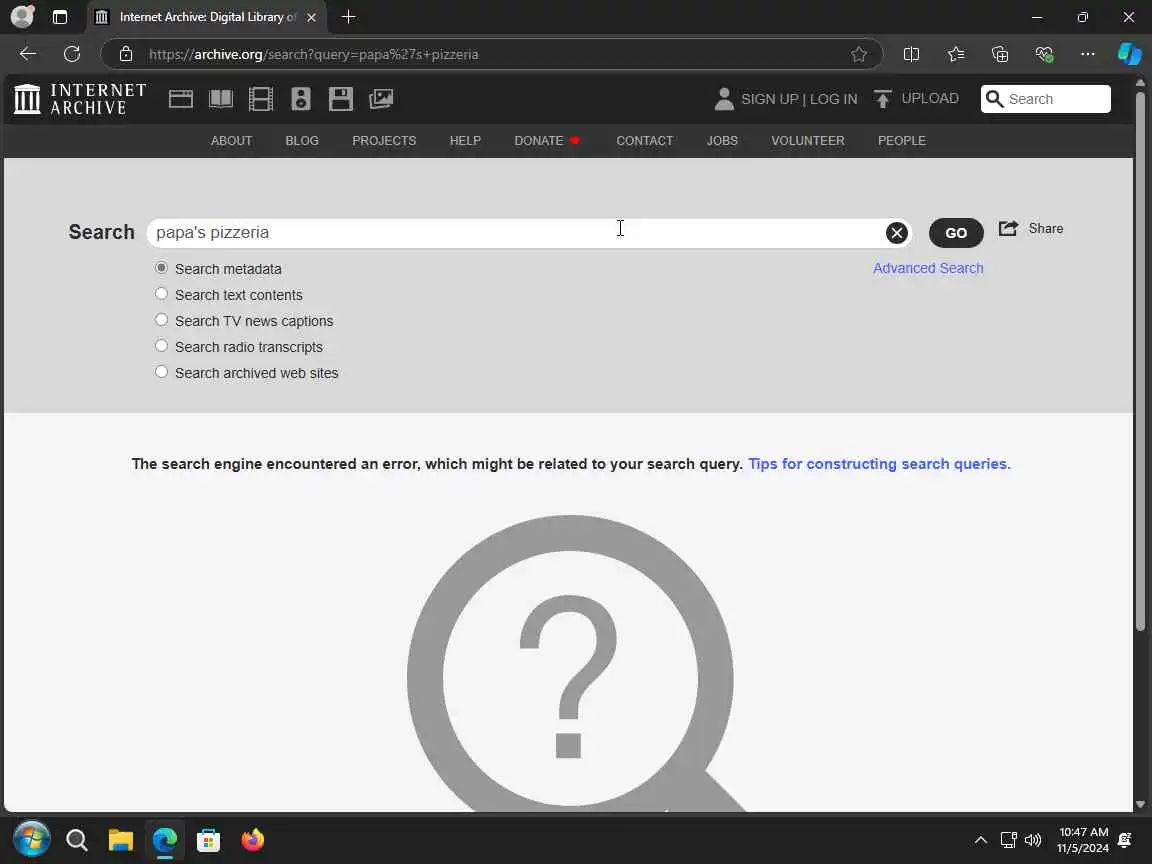Open the Software (floppy disk) collection icon
Image resolution: width=1152 pixels, height=864 pixels.
(341, 98)
